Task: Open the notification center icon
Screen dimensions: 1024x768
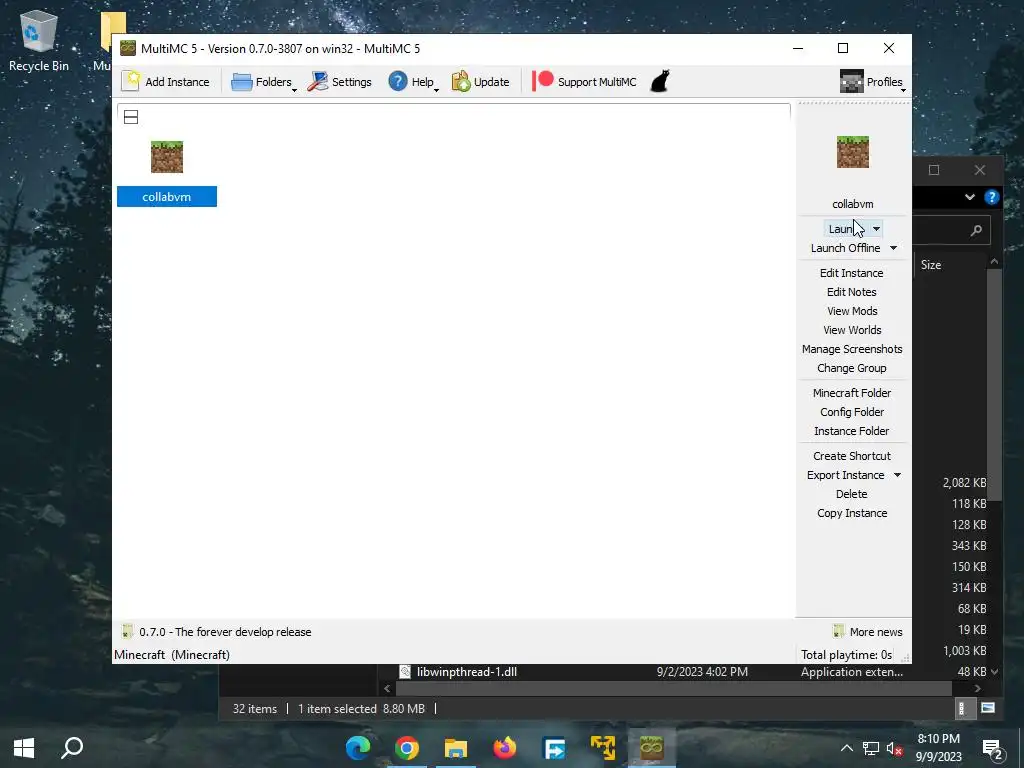Action: 992,749
